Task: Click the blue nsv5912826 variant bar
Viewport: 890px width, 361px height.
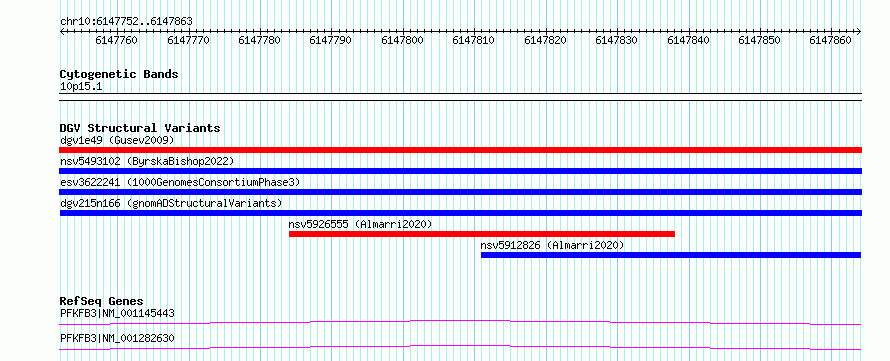Action: 671,255
